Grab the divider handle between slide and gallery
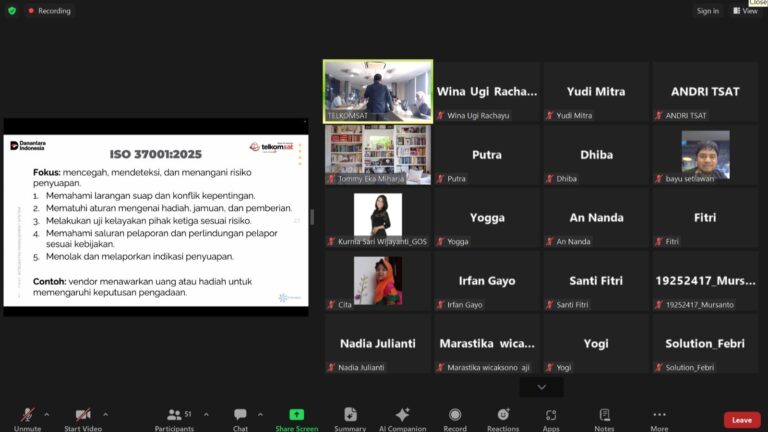The width and height of the screenshot is (768, 432). pyautogui.click(x=312, y=217)
